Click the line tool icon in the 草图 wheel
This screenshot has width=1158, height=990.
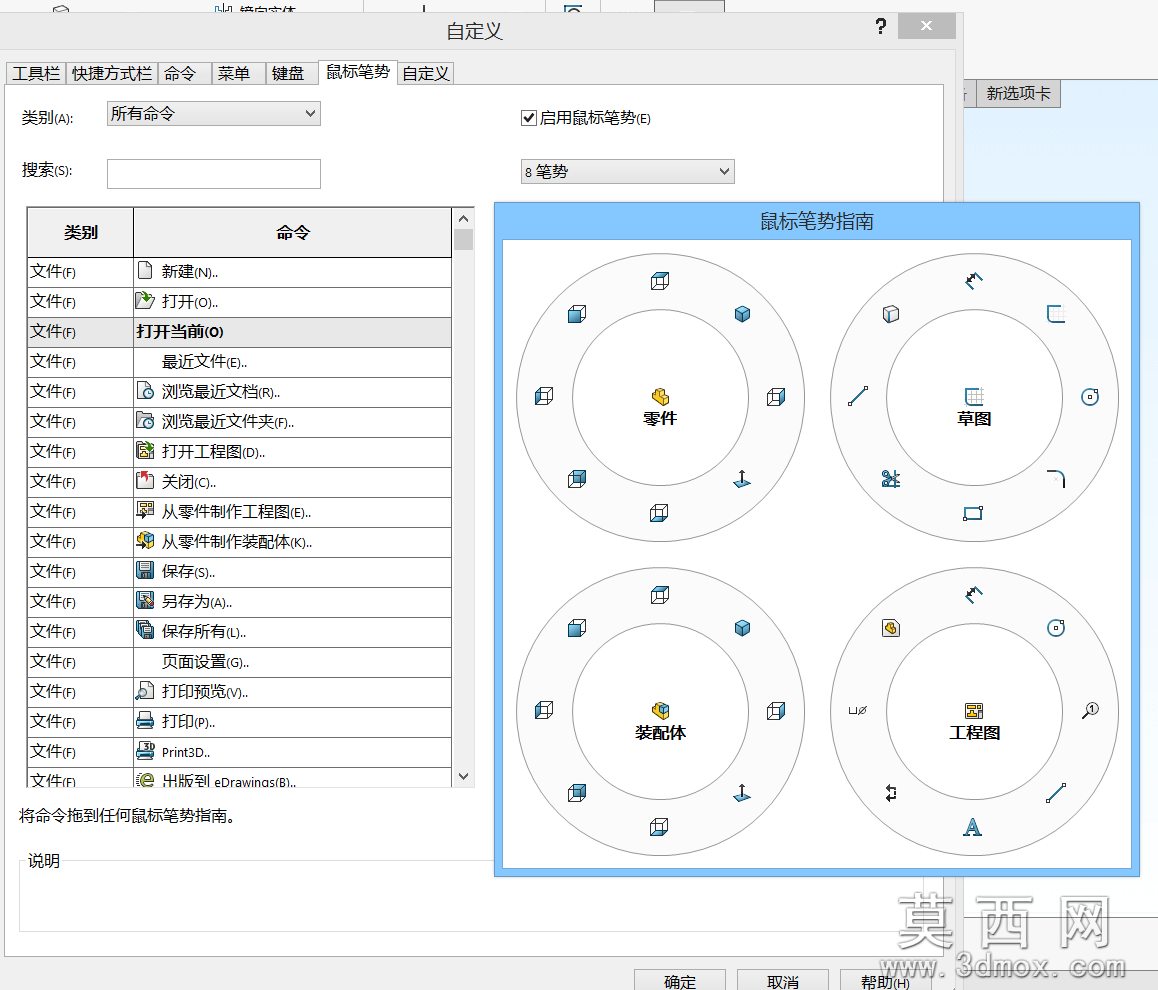(857, 396)
